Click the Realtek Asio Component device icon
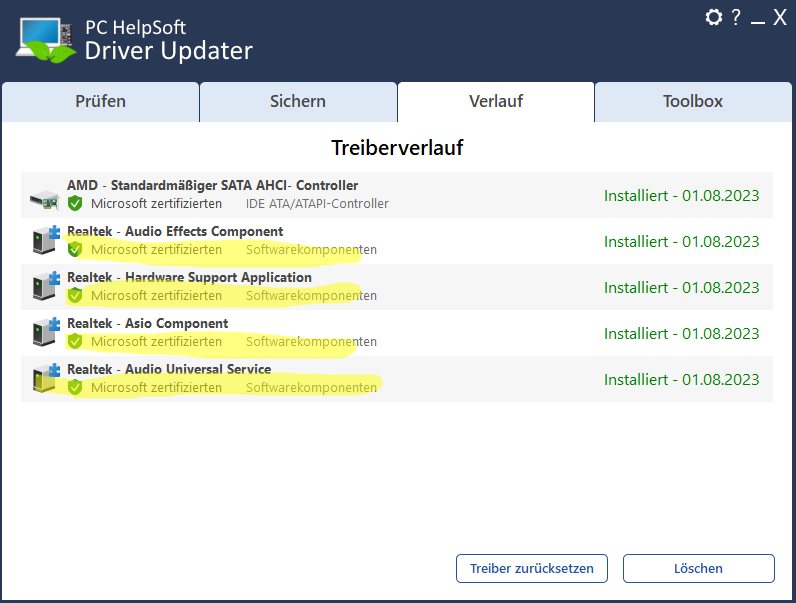The image size is (796, 603). tap(46, 332)
